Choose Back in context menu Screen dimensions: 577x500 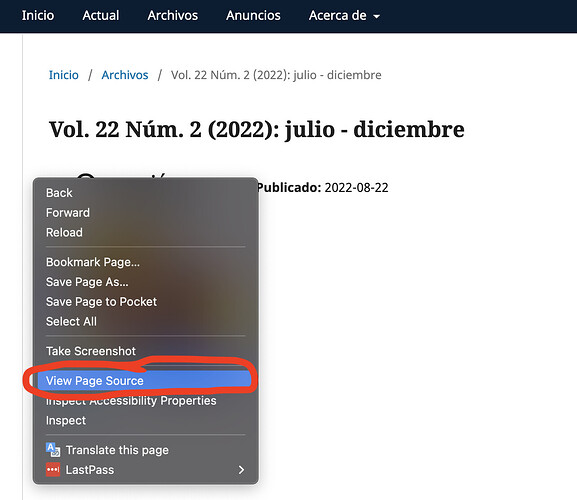tap(144, 193)
